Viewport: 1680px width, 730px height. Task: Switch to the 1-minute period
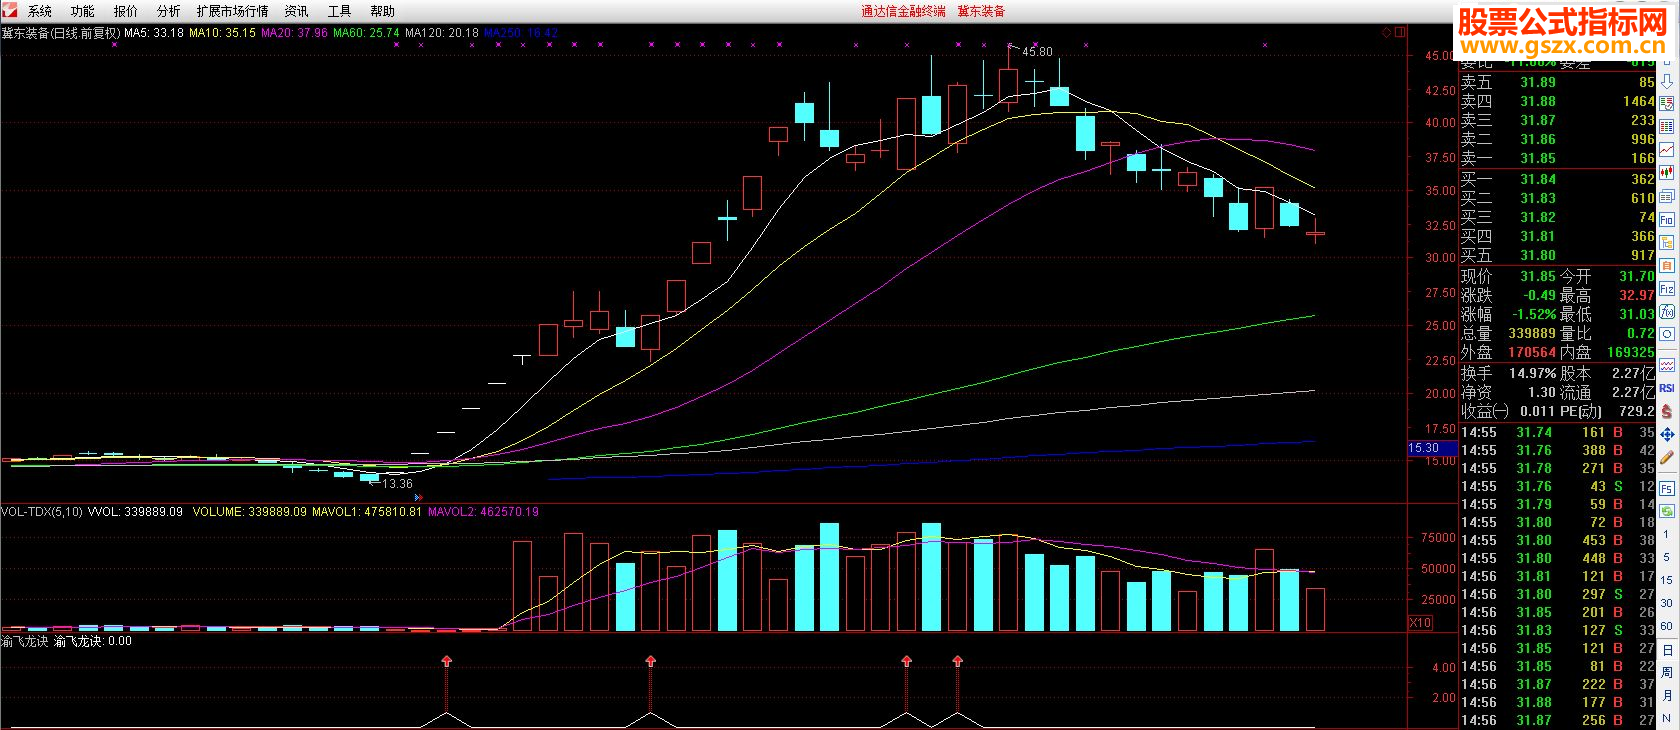point(1667,536)
